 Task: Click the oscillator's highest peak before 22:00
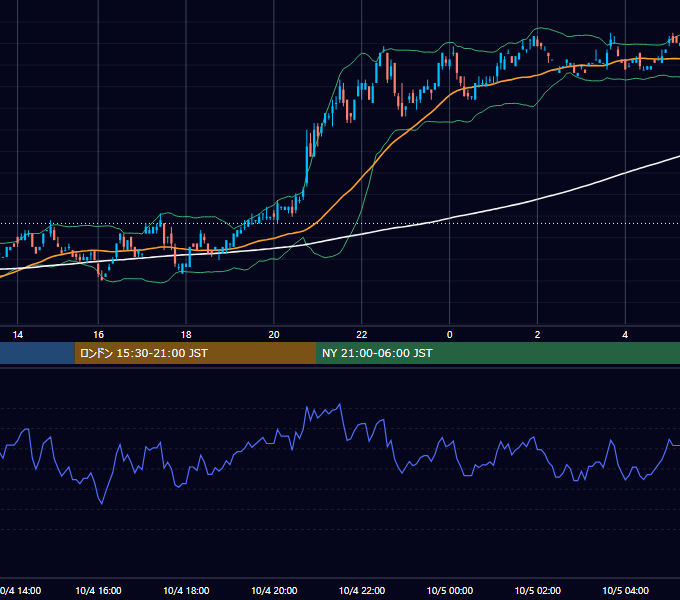pos(340,404)
